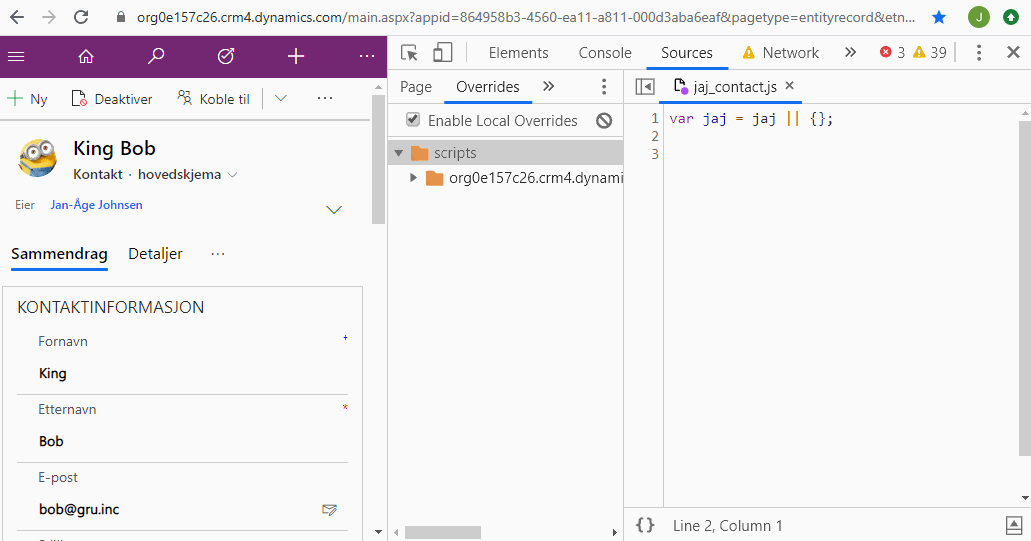The width and height of the screenshot is (1031, 541).
Task: Open the Sources panel tab
Action: 686,53
